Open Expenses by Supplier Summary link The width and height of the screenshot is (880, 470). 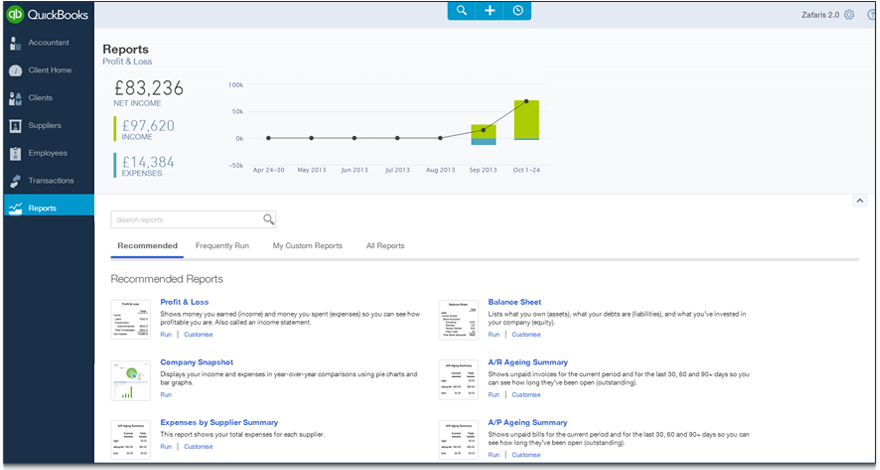click(x=219, y=422)
